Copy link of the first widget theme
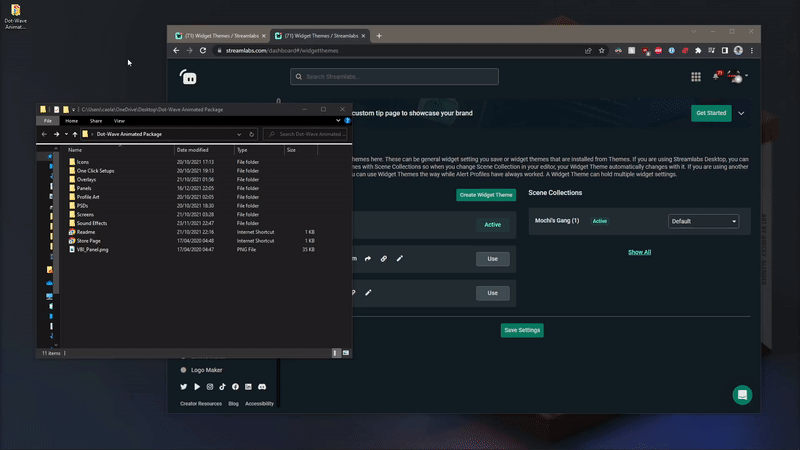Image resolution: width=800 pixels, height=450 pixels. [x=384, y=259]
